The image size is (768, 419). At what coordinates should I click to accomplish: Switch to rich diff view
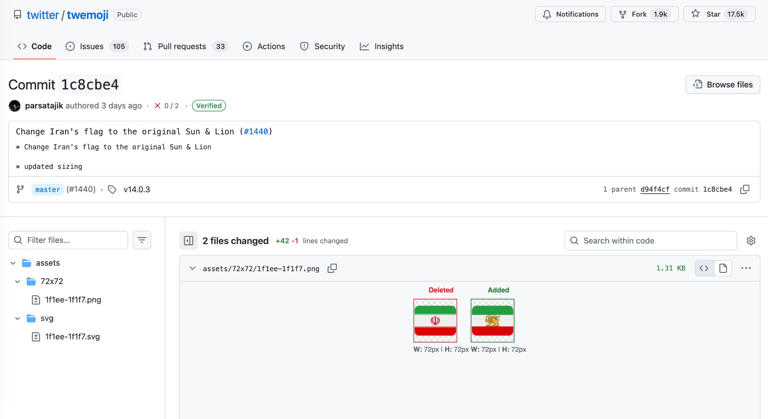pos(723,268)
